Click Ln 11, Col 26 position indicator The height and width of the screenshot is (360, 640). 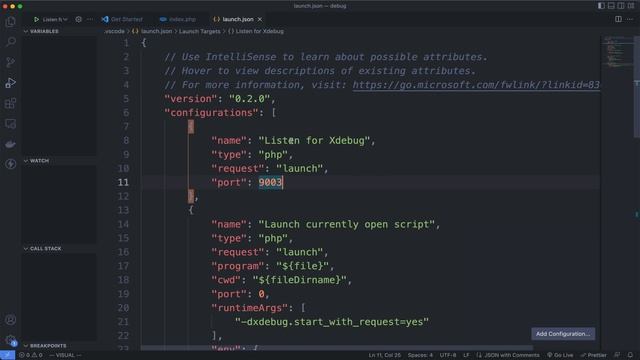click(x=384, y=355)
